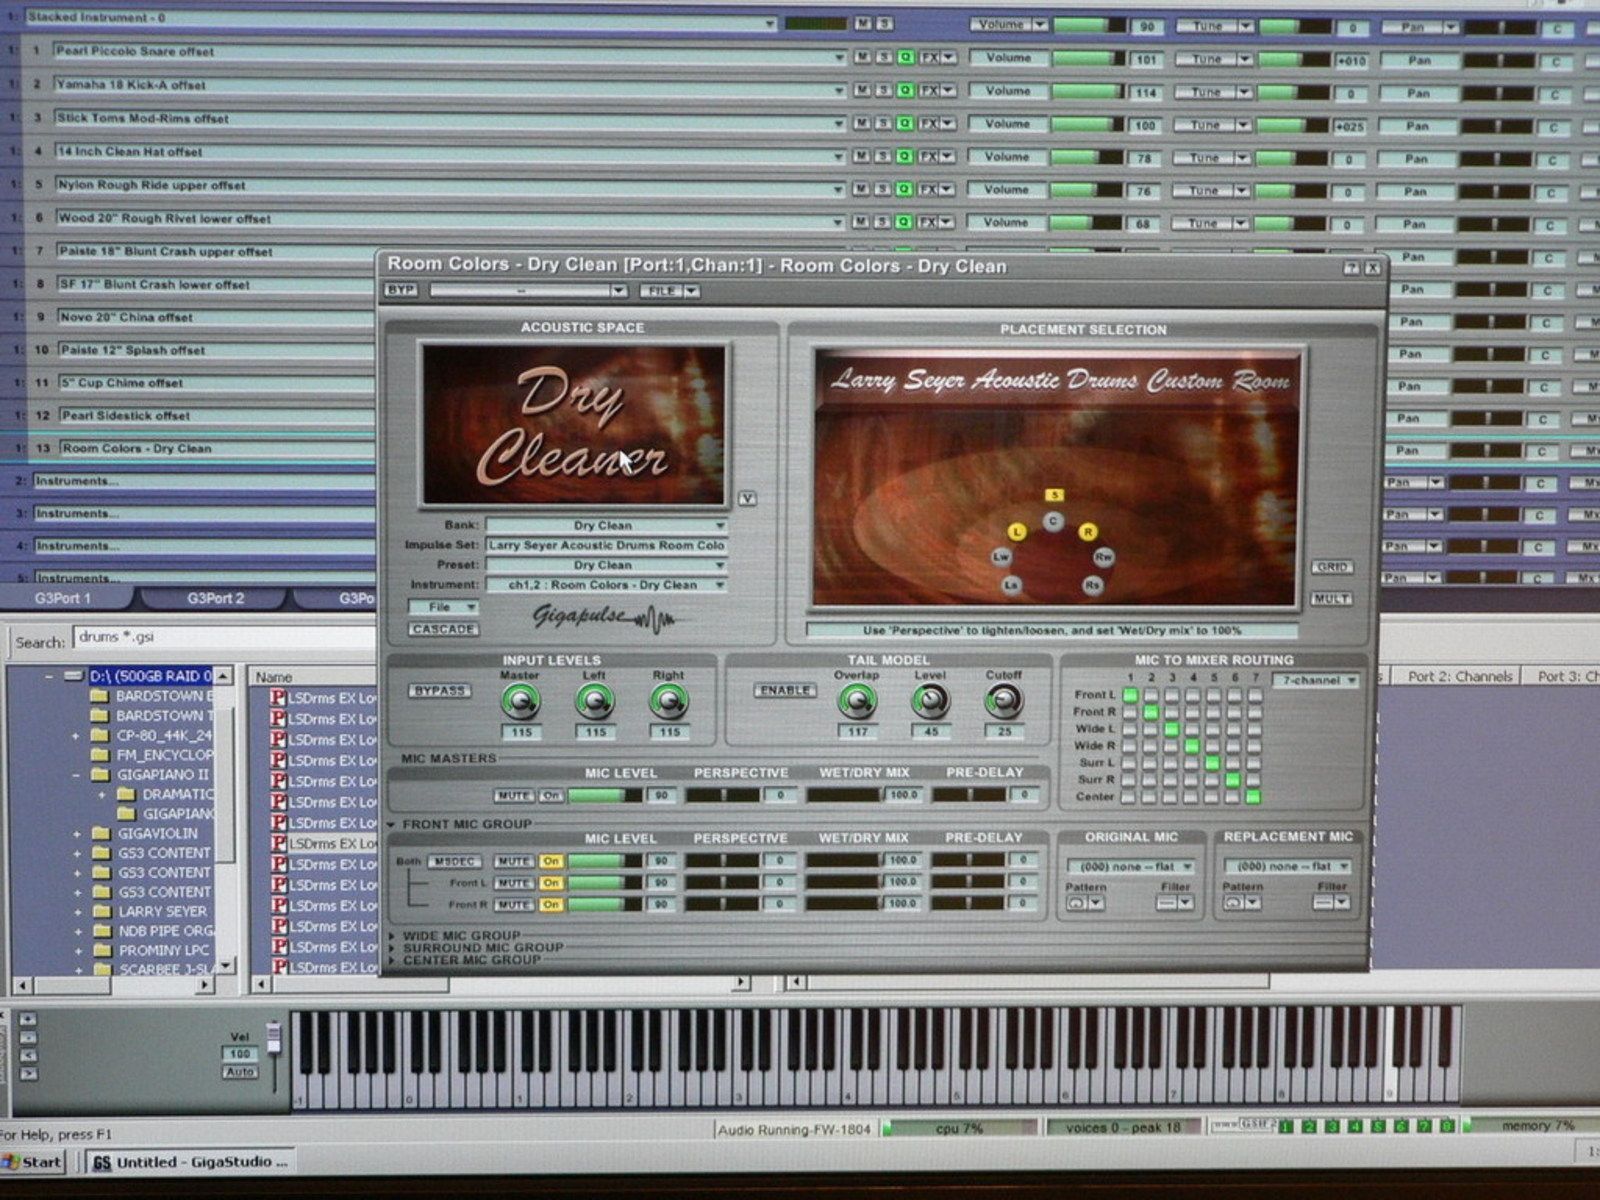The height and width of the screenshot is (1200, 1600).
Task: Mute Pearl Piccolo Snare with M button
Action: tap(862, 57)
